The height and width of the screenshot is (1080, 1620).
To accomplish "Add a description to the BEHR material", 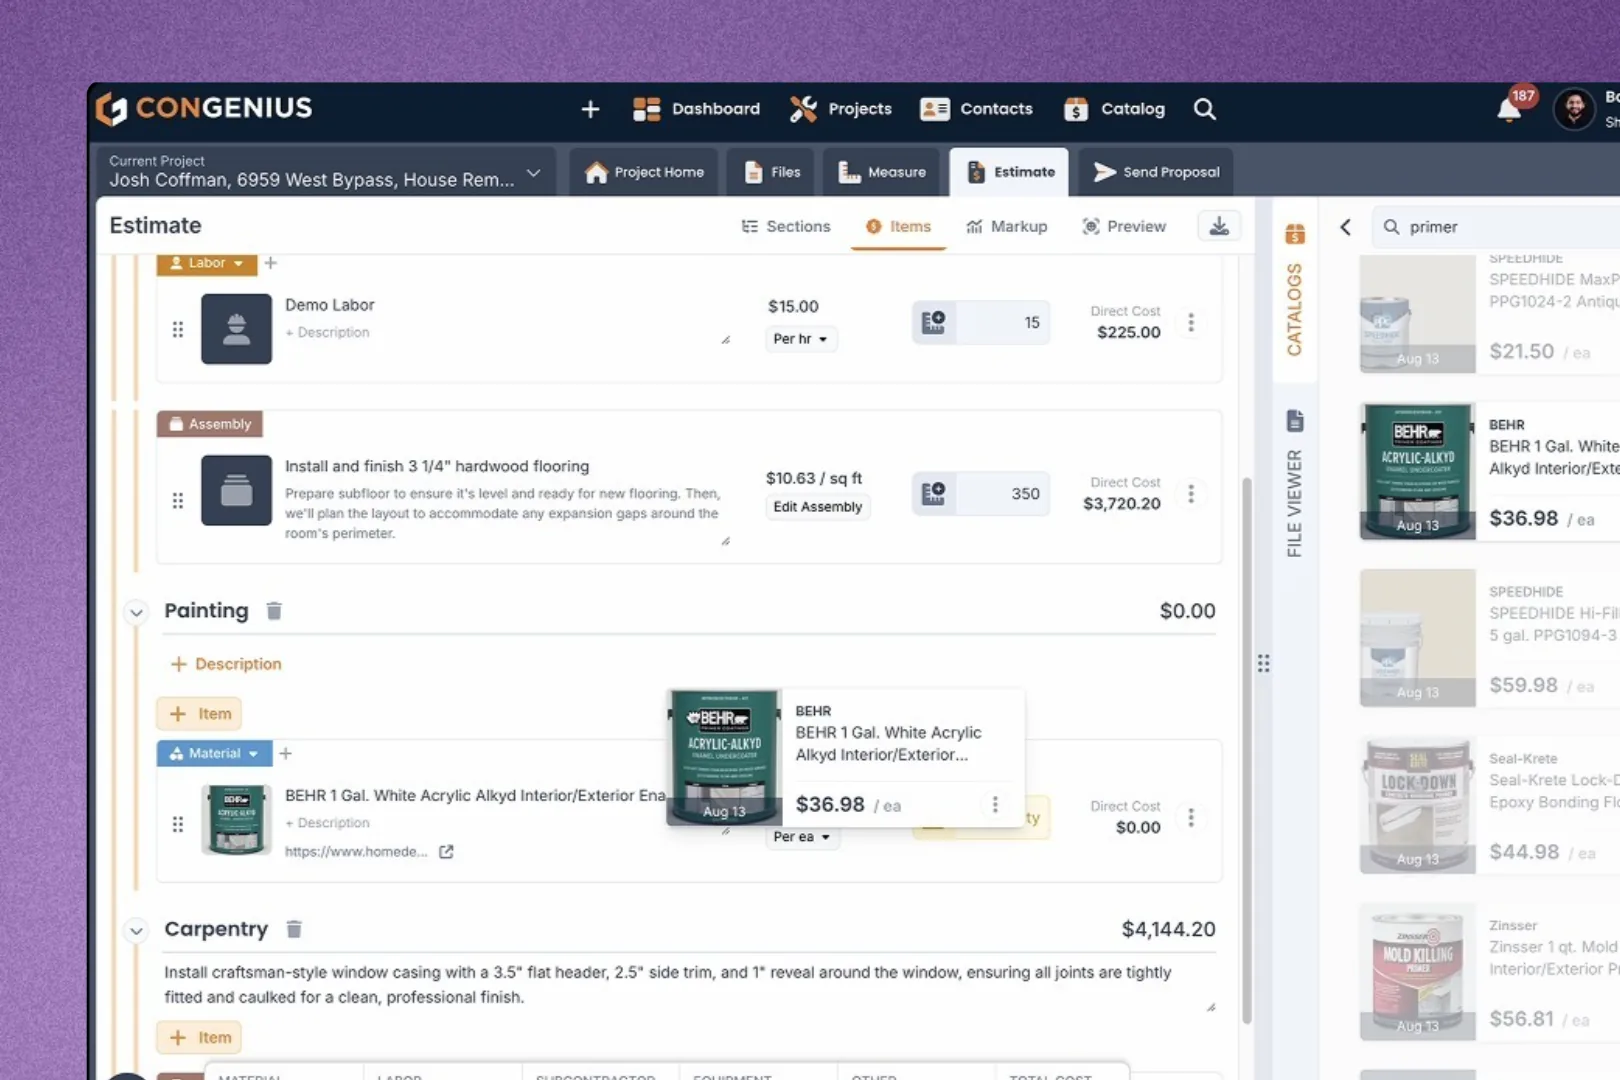I will (x=327, y=823).
